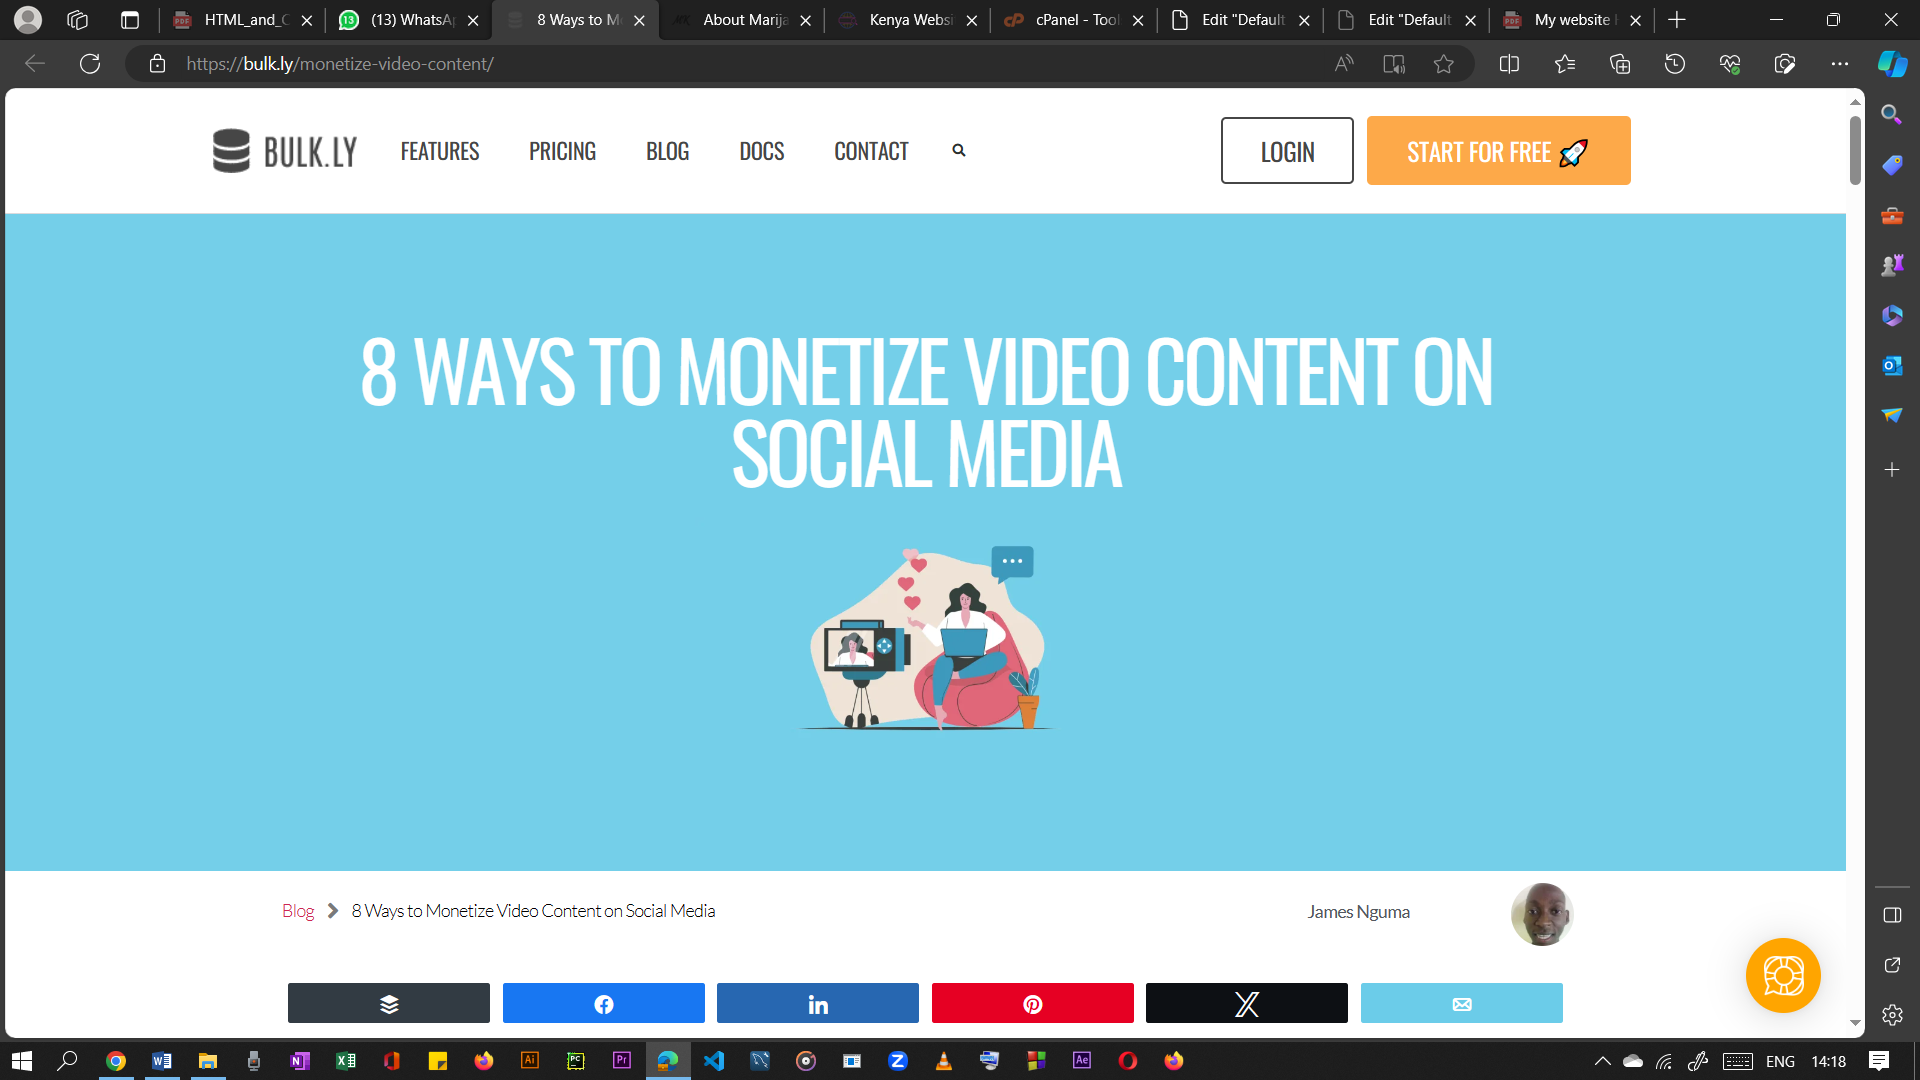1920x1080 pixels.
Task: Click the address bar URL
Action: [x=340, y=64]
